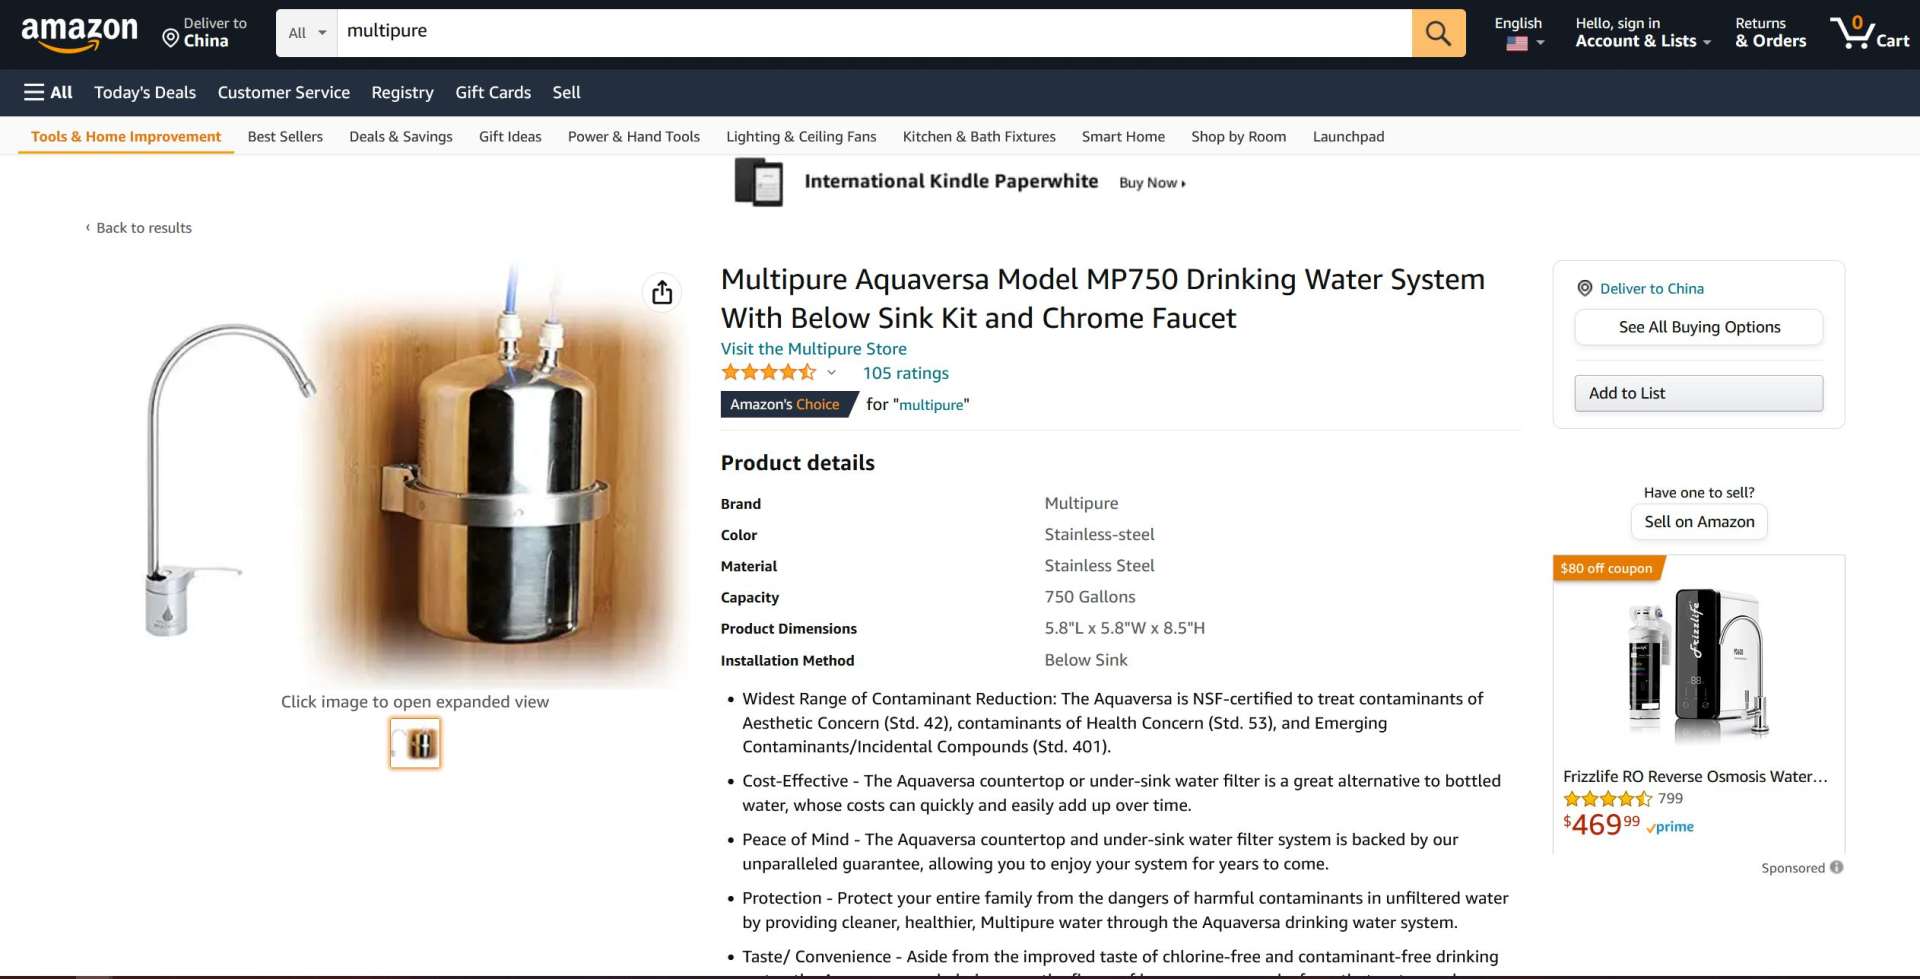Expand the English language selector

(1519, 33)
